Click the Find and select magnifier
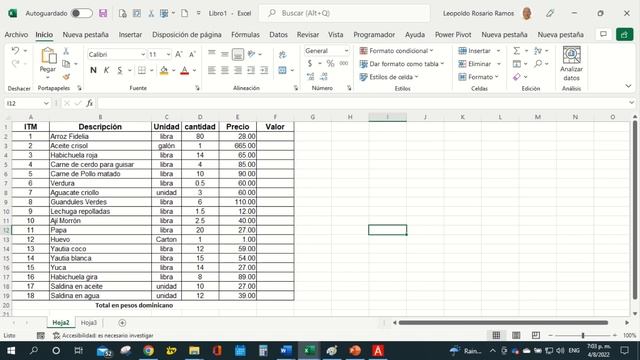640x360 pixels. point(538,64)
